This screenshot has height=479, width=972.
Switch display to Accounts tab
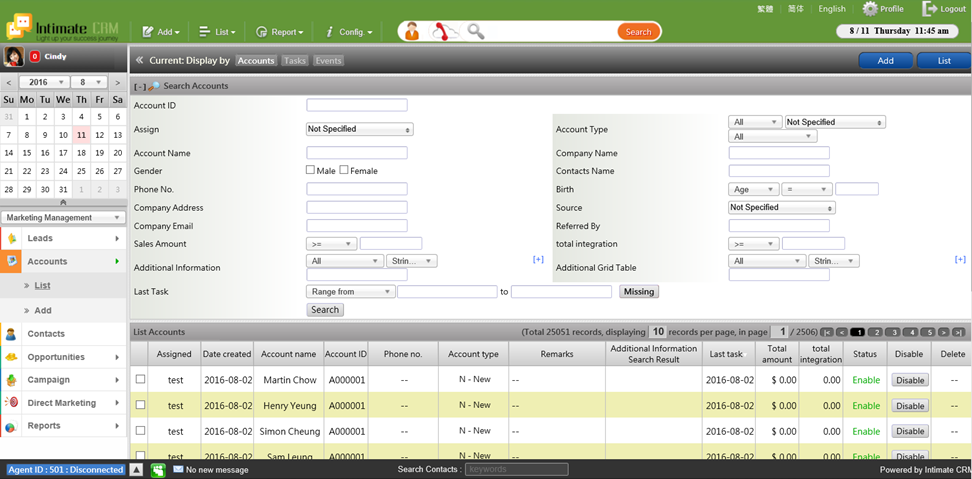(256, 61)
